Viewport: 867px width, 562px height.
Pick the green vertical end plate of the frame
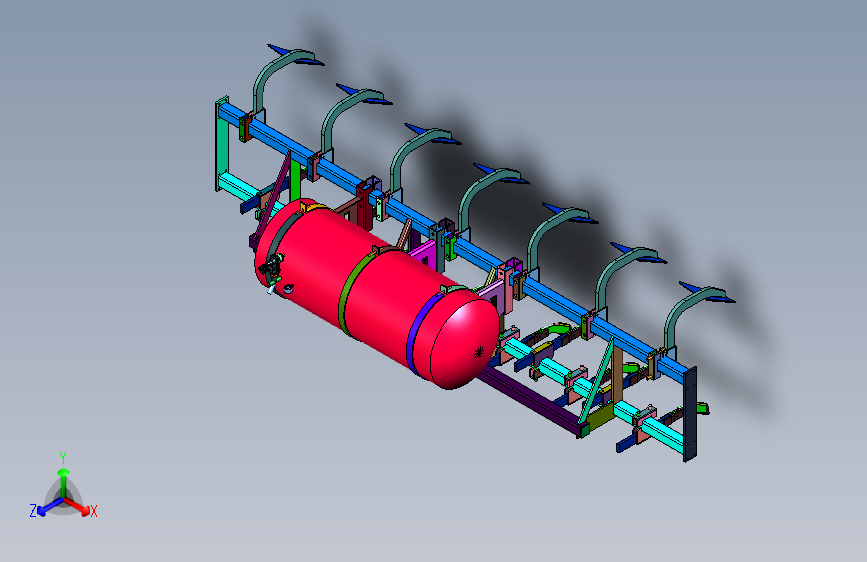[x=222, y=144]
